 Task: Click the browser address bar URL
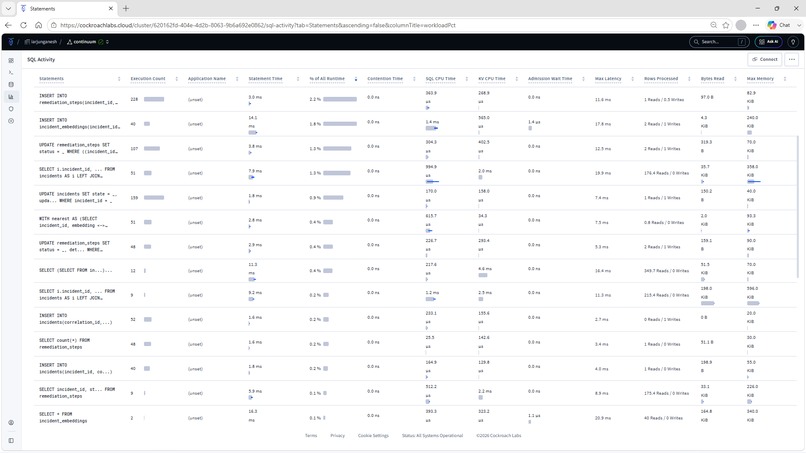pos(258,25)
